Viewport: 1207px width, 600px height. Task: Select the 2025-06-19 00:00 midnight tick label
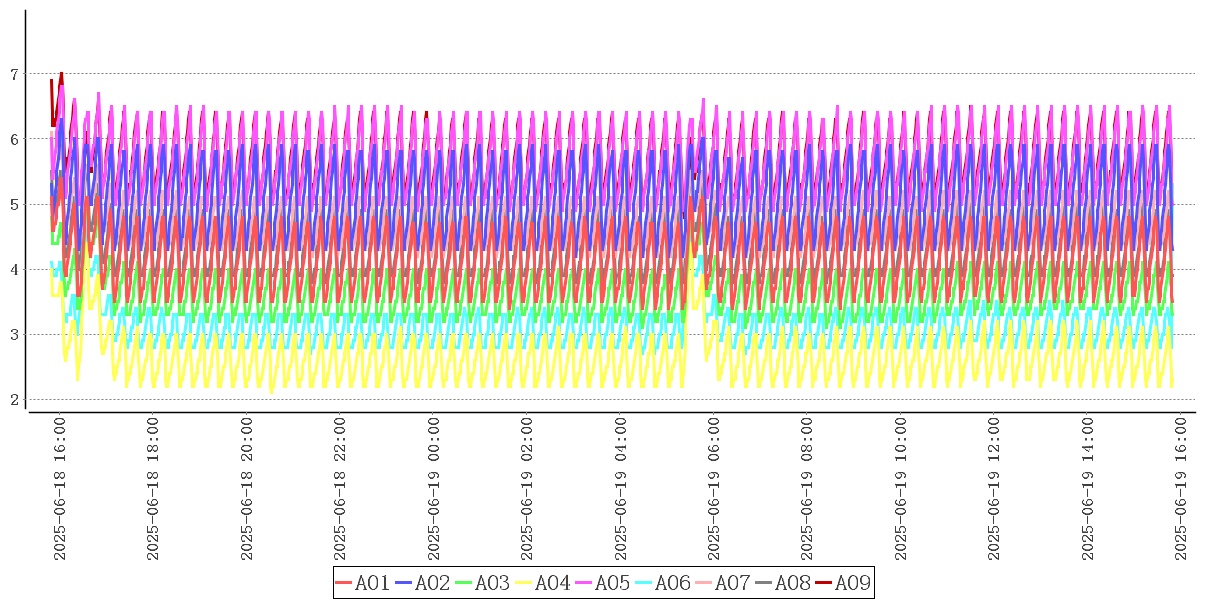[433, 488]
